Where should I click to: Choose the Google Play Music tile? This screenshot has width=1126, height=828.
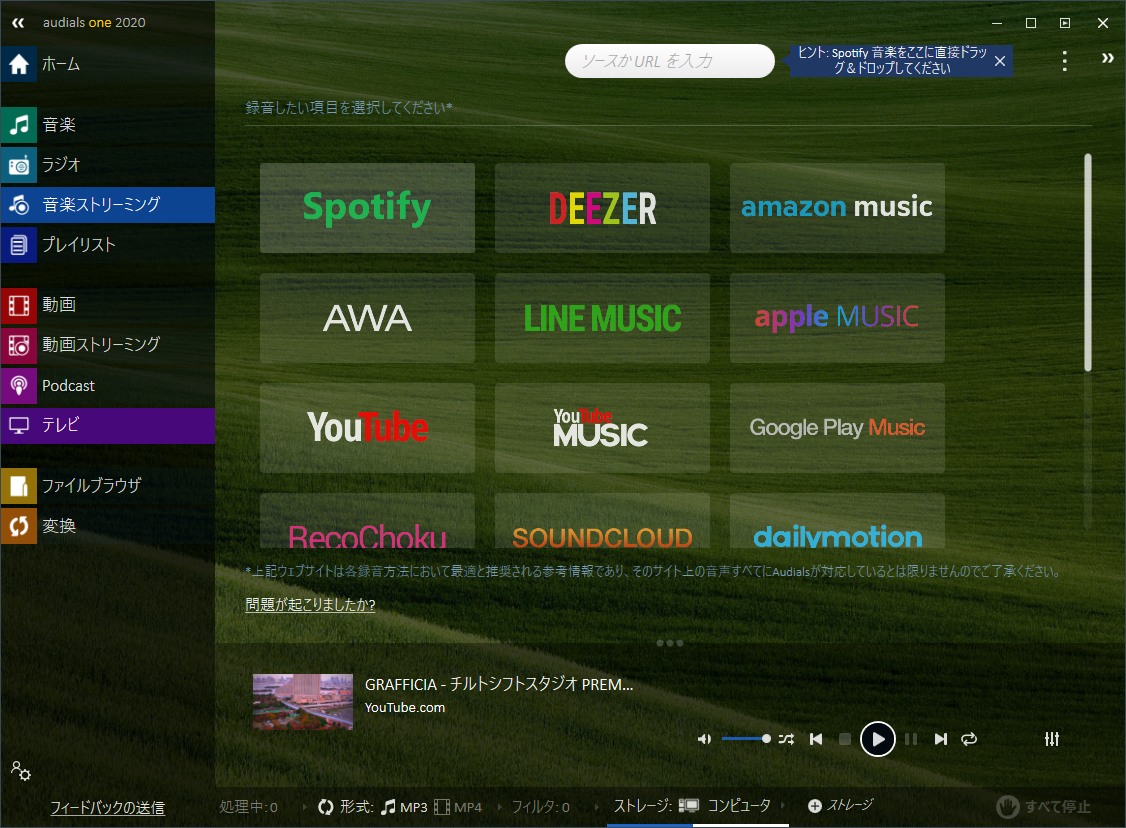(837, 427)
